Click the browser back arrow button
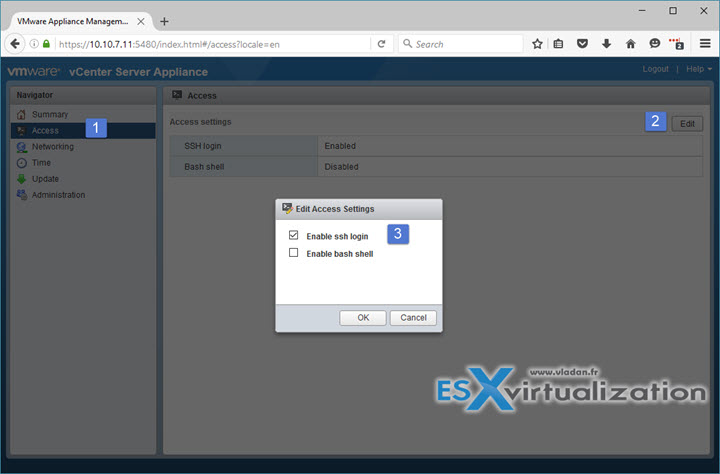 (x=15, y=44)
